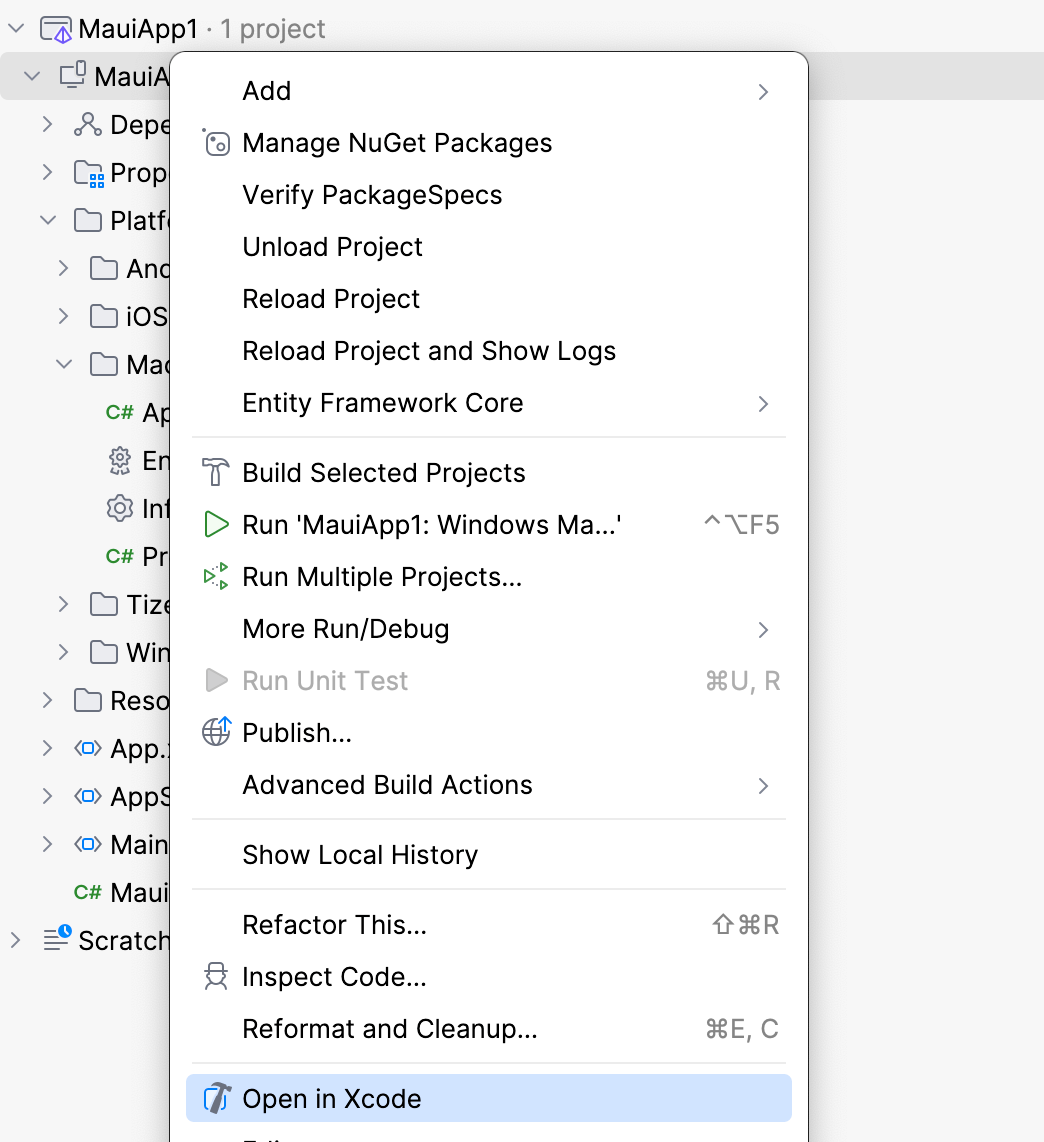This screenshot has width=1044, height=1142.
Task: Click the Build Selected Projects hammer icon
Action: coord(216,472)
